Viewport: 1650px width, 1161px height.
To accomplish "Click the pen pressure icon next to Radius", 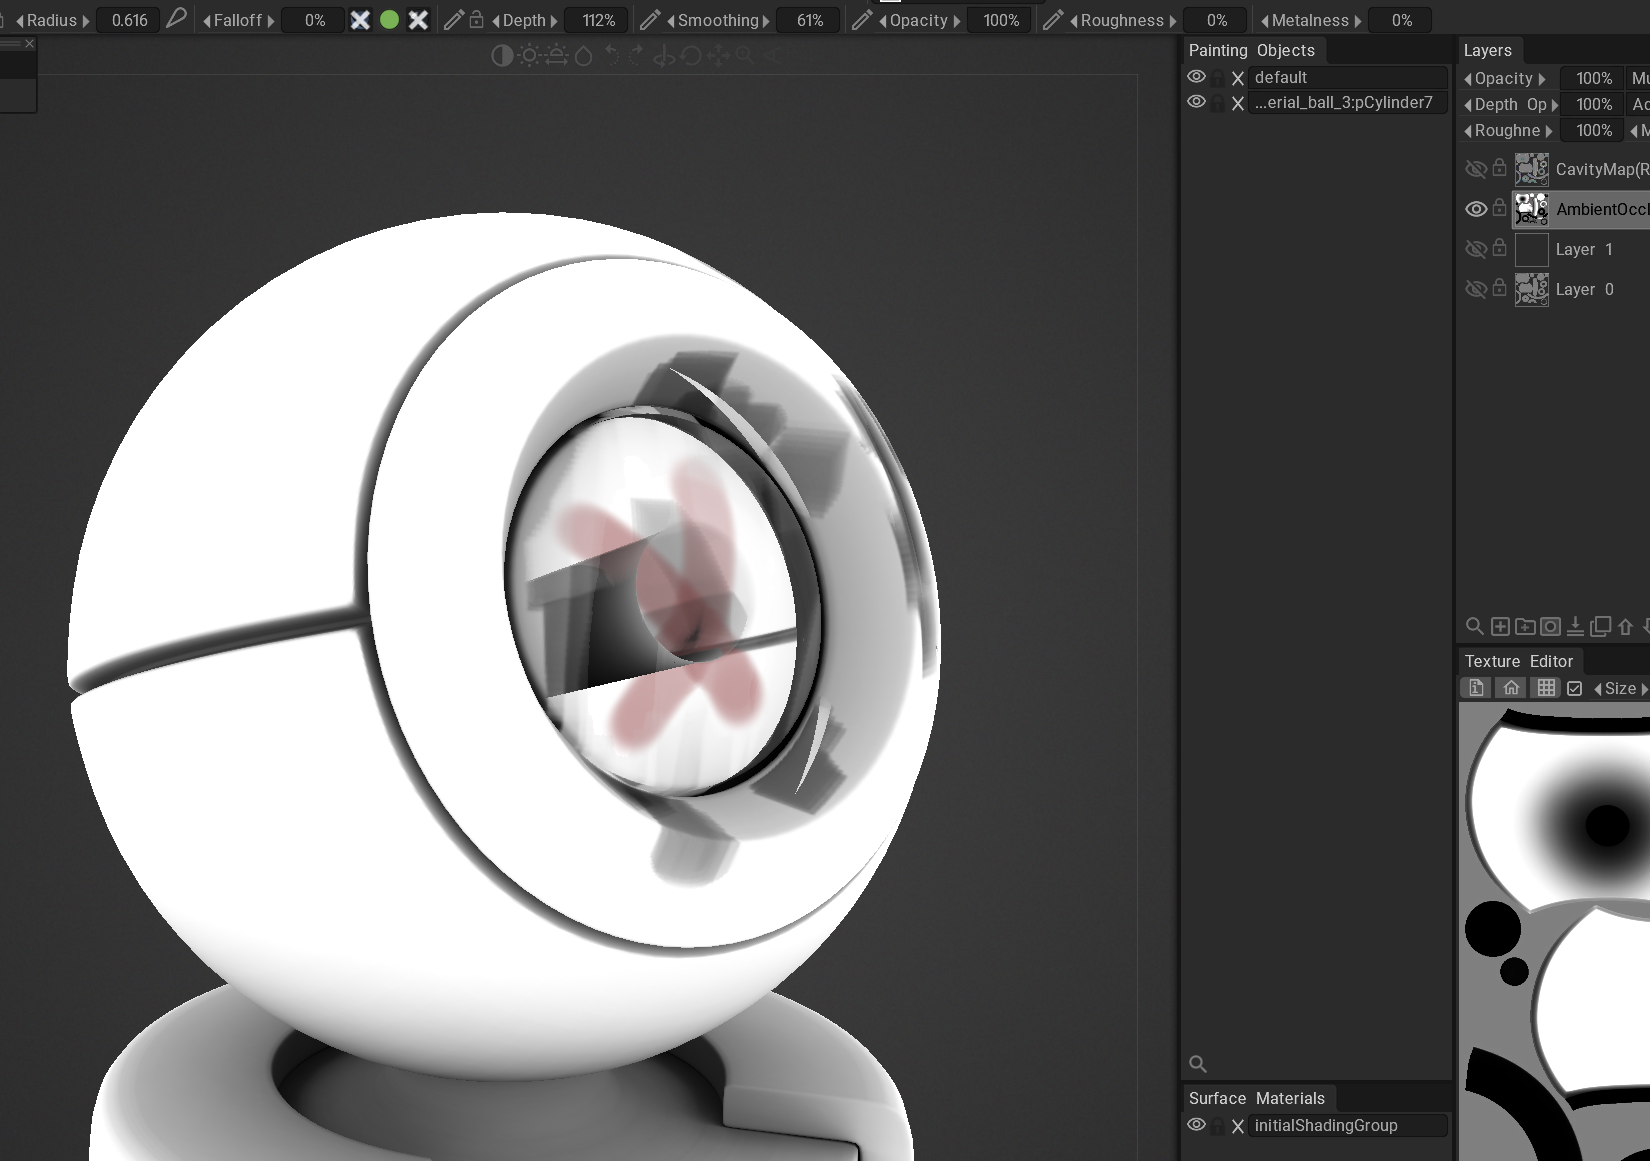I will (176, 19).
